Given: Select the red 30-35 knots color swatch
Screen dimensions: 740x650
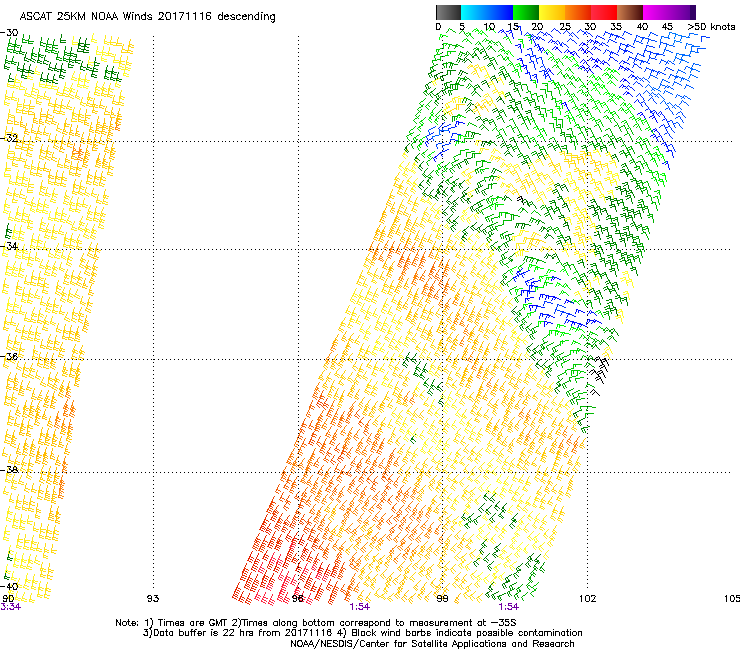Looking at the screenshot, I should click(604, 12).
